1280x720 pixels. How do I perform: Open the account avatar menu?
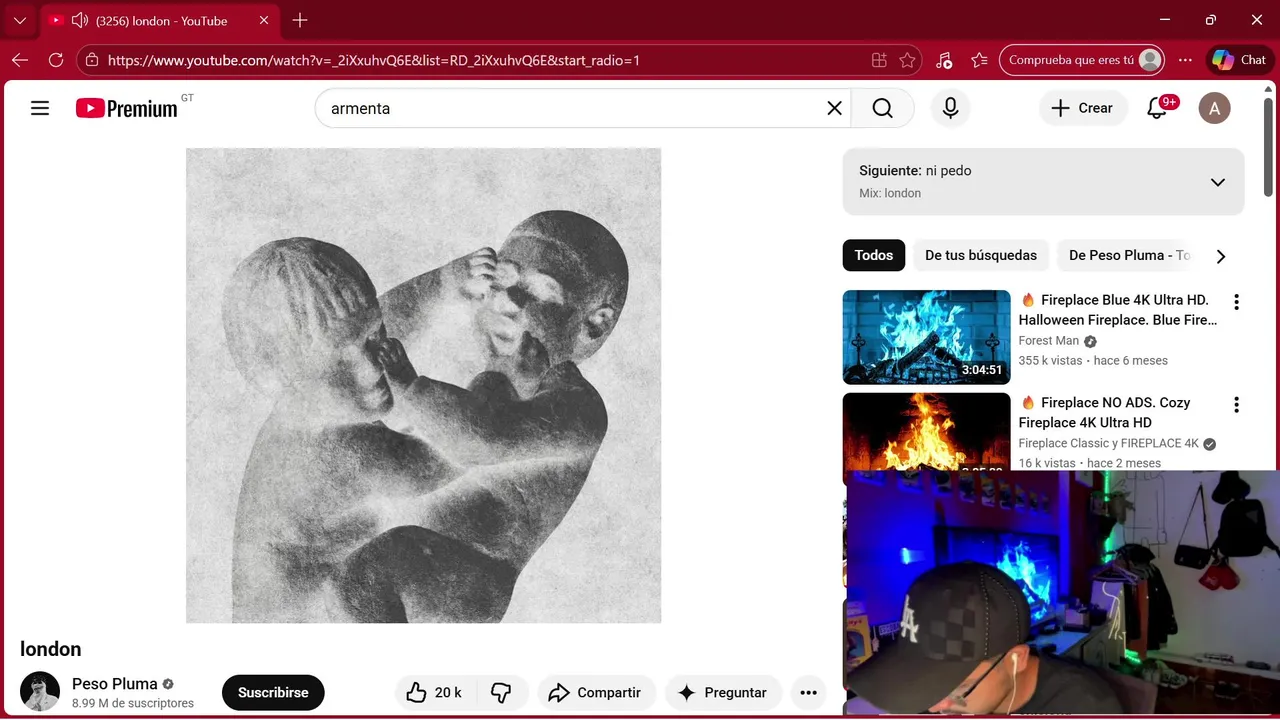coord(1214,108)
